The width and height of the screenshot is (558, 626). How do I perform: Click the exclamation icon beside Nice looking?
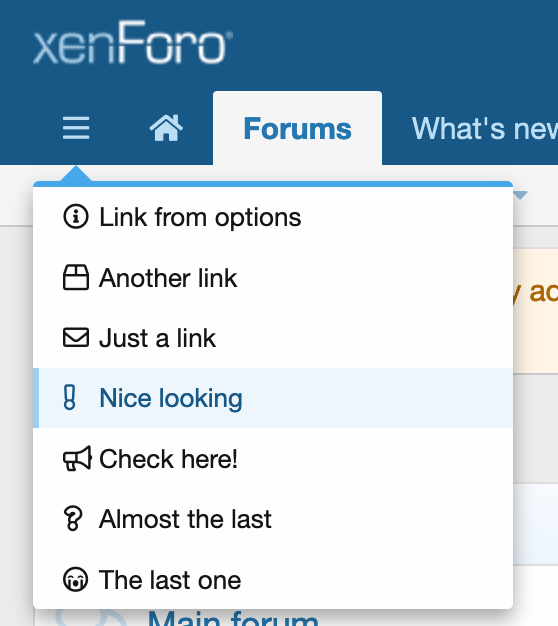tap(69, 397)
